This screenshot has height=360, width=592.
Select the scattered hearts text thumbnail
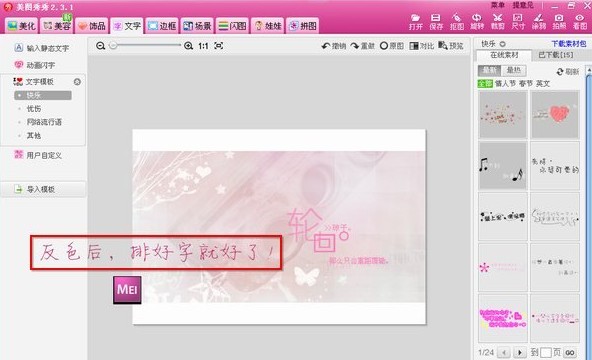coord(503,114)
